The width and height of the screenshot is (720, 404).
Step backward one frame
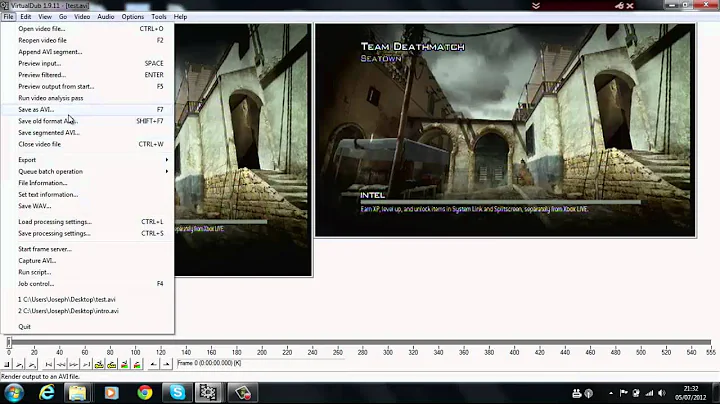(61, 365)
